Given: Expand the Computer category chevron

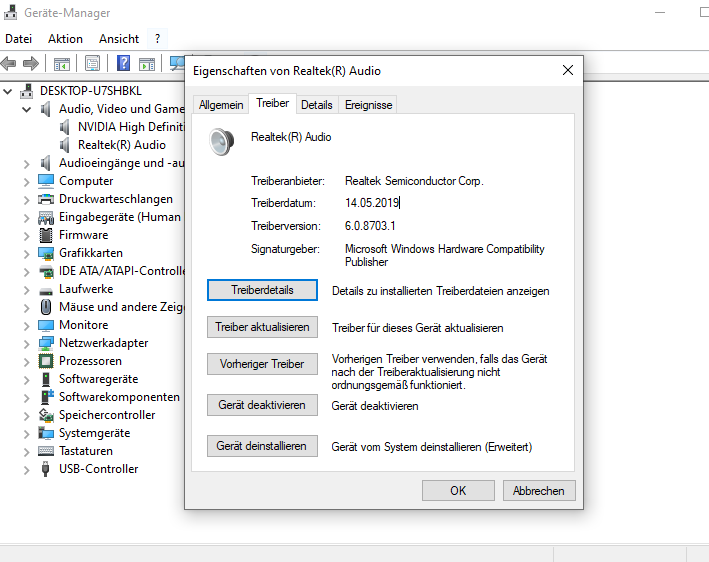Looking at the screenshot, I should coord(27,182).
